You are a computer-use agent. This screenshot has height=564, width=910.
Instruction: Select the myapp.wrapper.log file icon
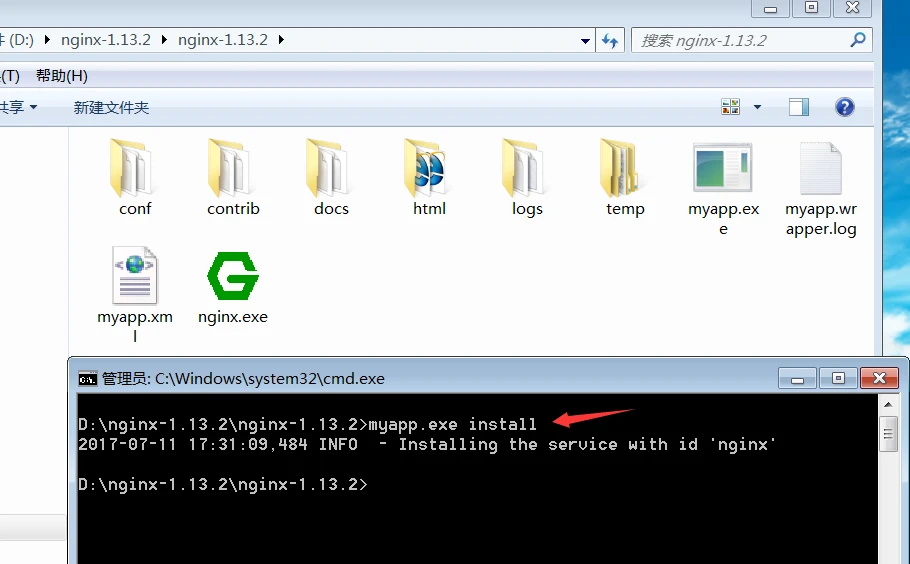coord(821,168)
